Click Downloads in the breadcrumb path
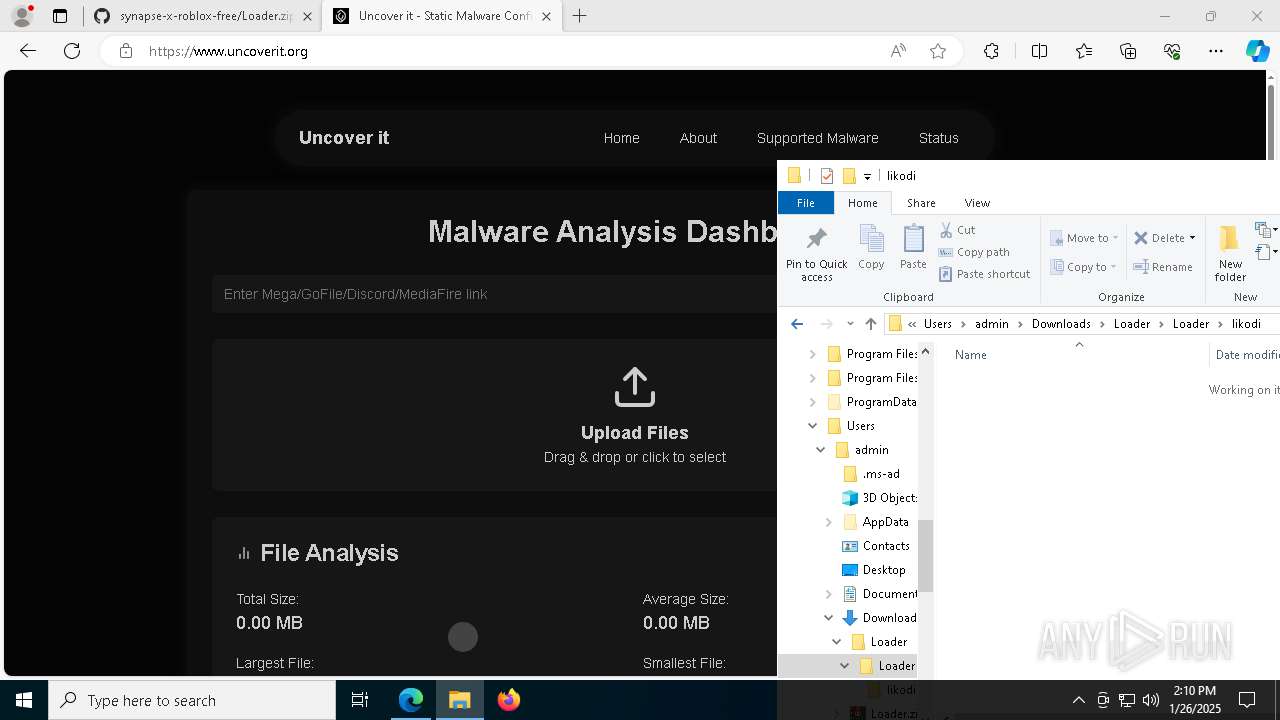 (1061, 324)
